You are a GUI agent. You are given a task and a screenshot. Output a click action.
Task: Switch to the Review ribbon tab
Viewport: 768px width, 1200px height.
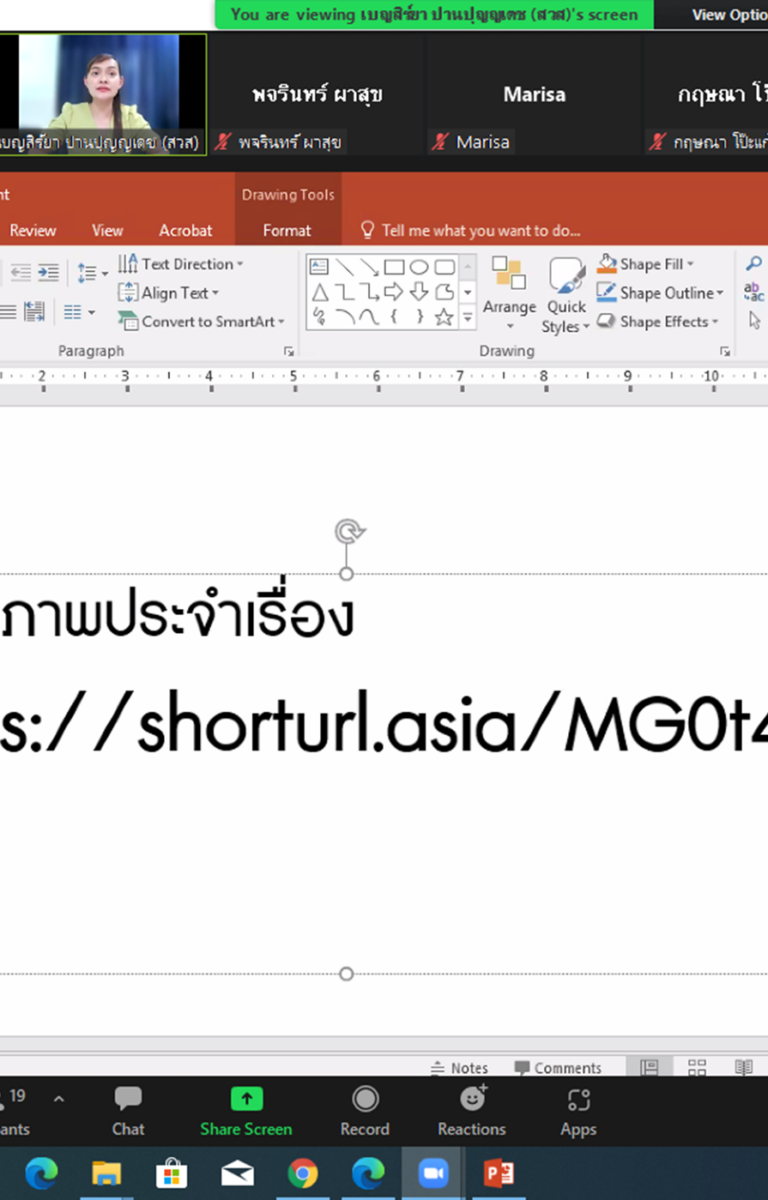tap(33, 230)
